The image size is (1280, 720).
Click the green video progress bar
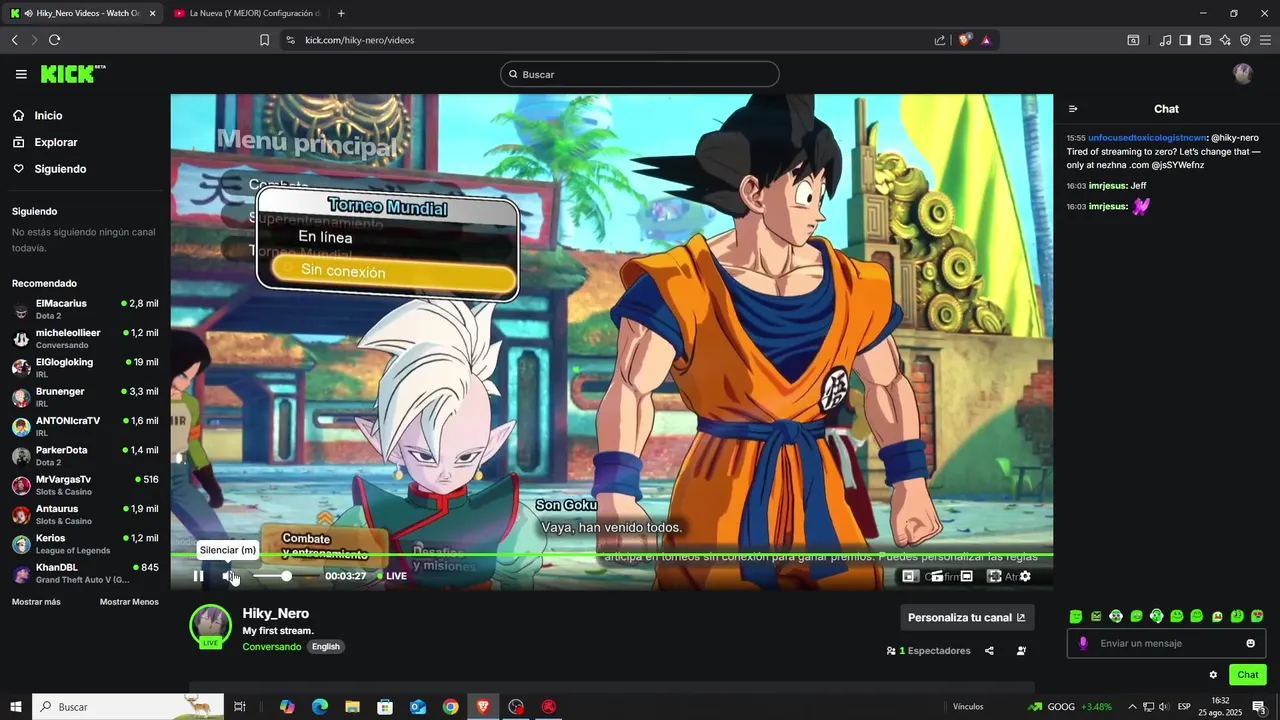coord(611,554)
